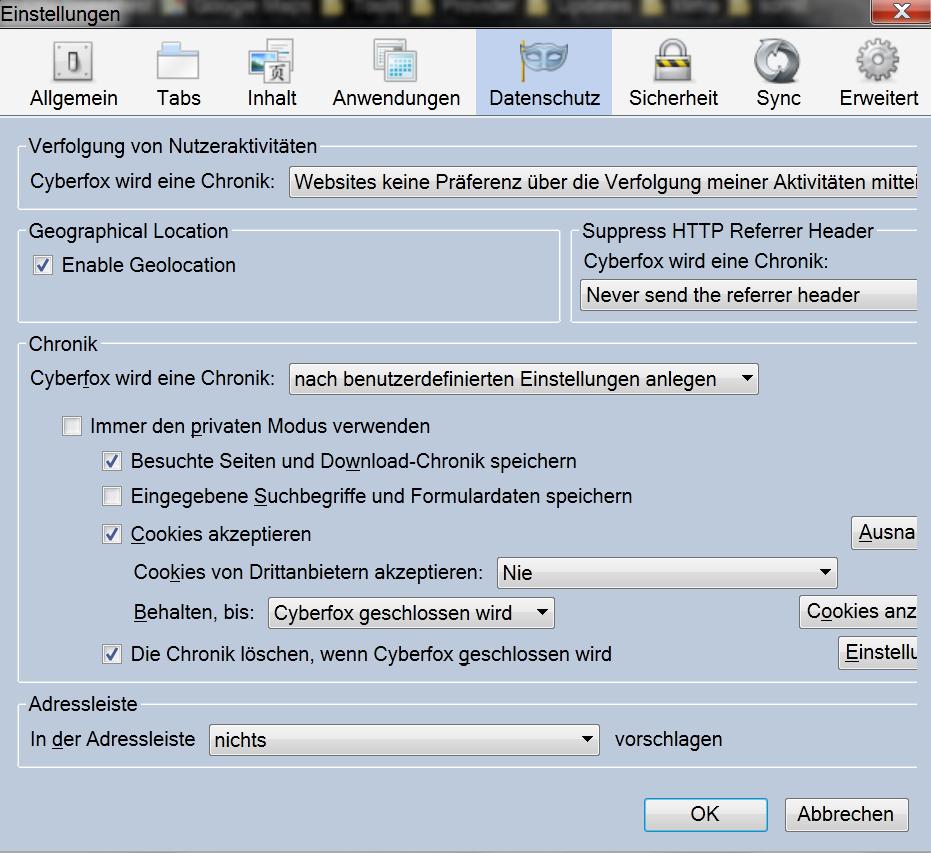Toggle the Enable Geolocation checkbox
This screenshot has width=931, height=853.
pos(43,265)
